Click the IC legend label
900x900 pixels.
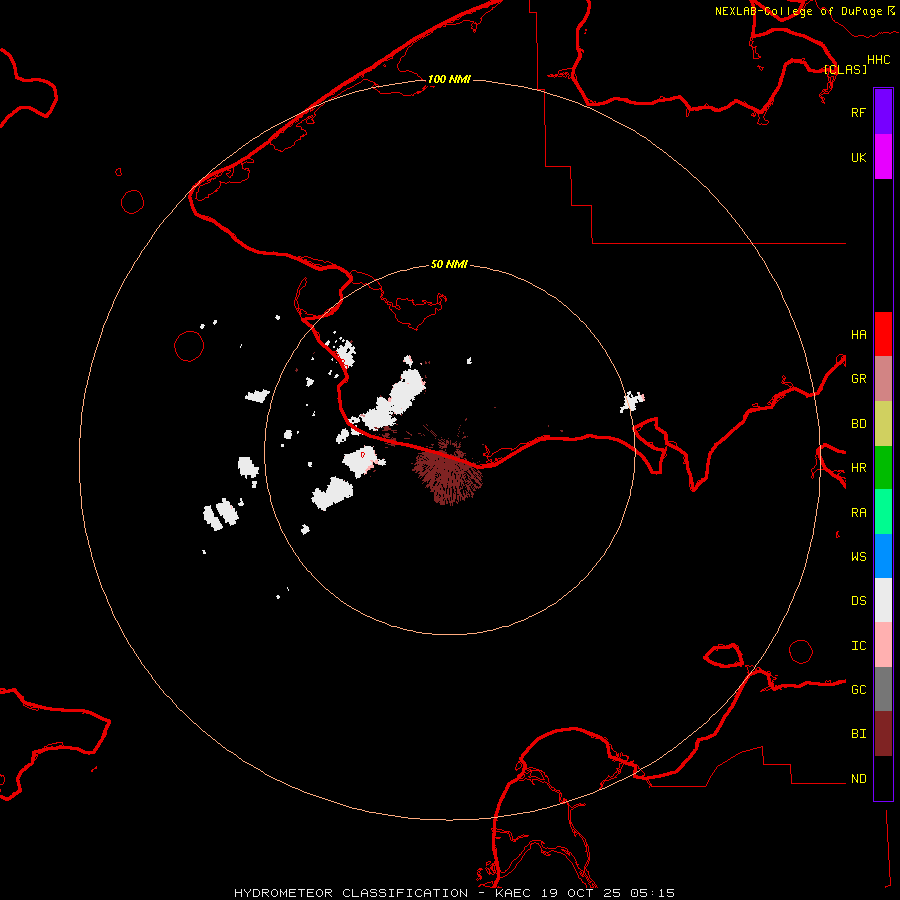click(x=858, y=646)
